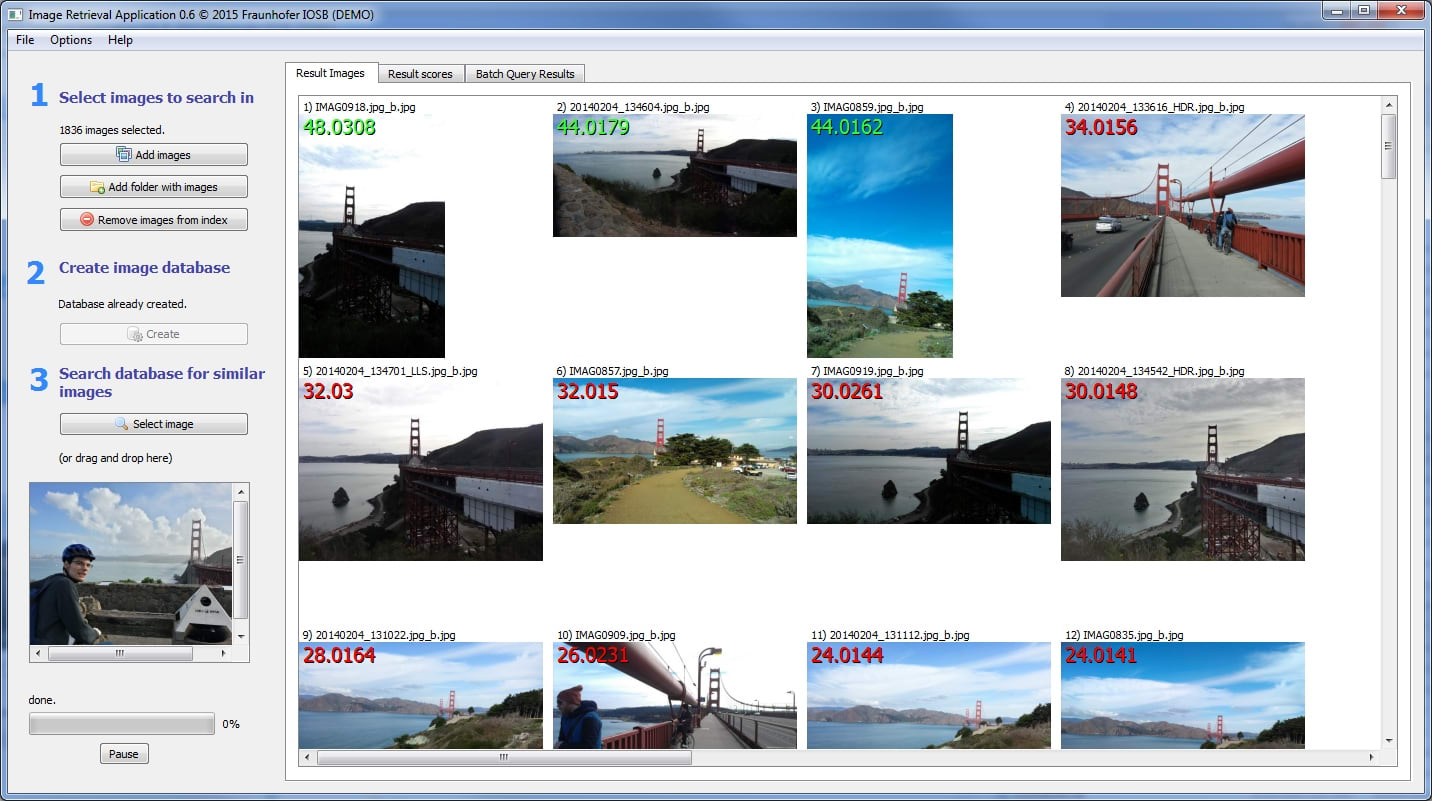The image size is (1432, 801).
Task: Click the application icon in title bar
Action: pos(14,15)
